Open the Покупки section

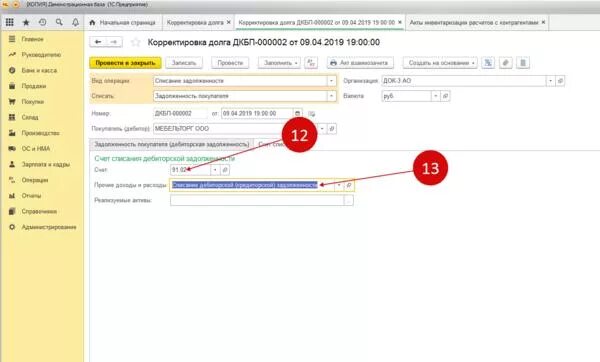[33, 102]
